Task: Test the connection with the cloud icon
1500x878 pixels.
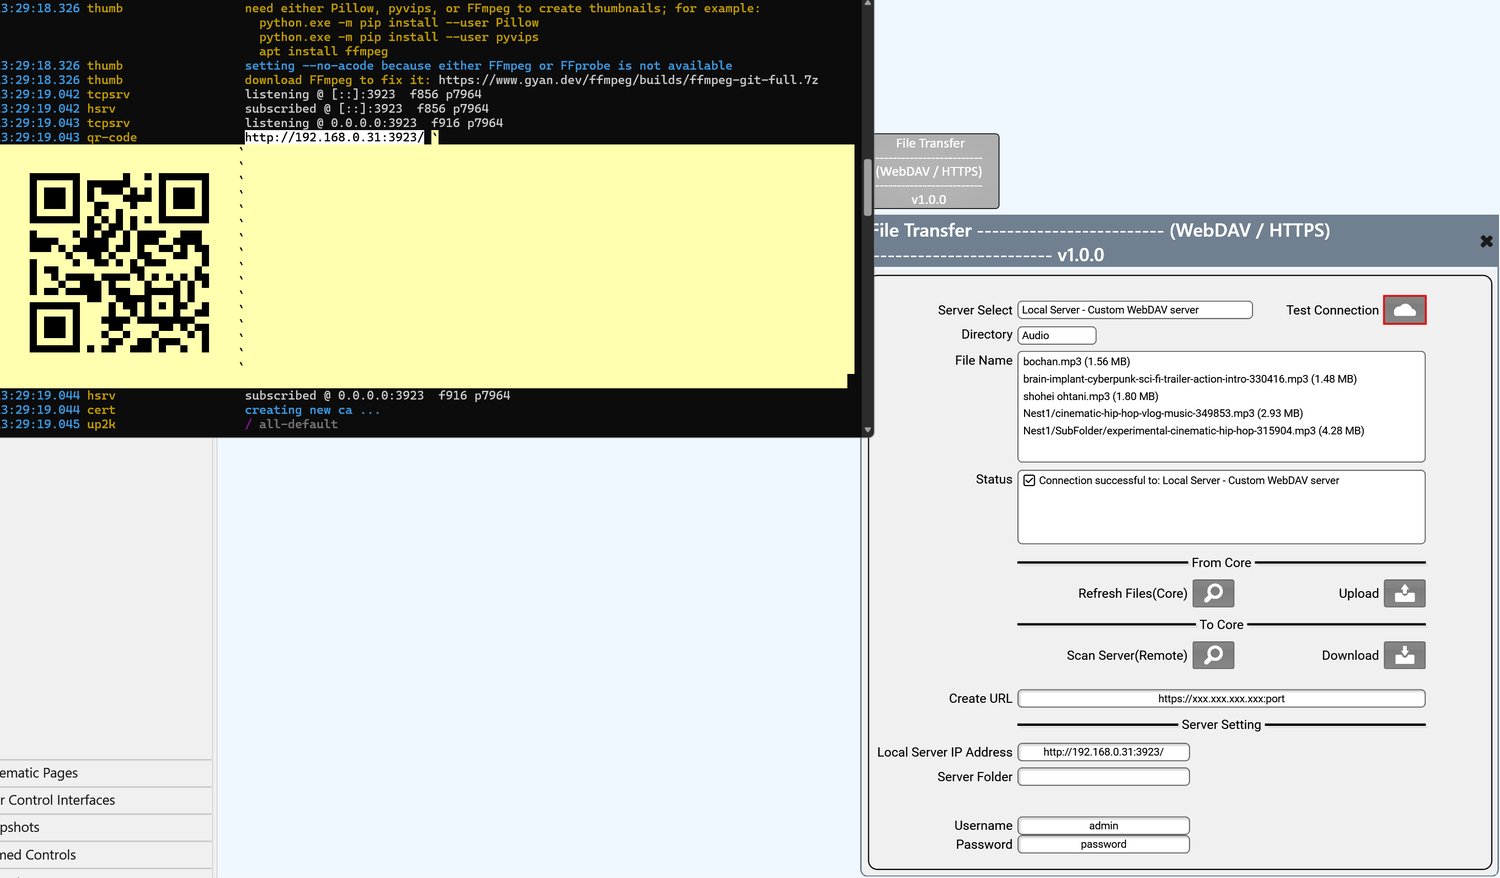Action: [x=1404, y=310]
